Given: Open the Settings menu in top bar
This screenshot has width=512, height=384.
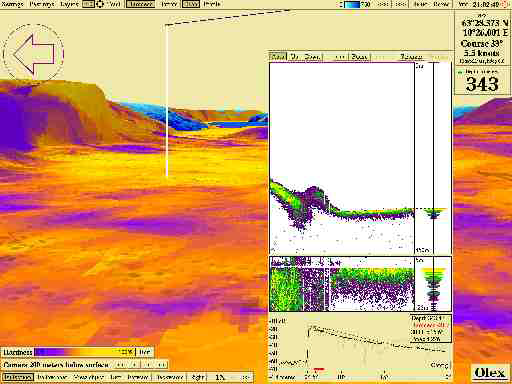Looking at the screenshot, I should point(12,4).
